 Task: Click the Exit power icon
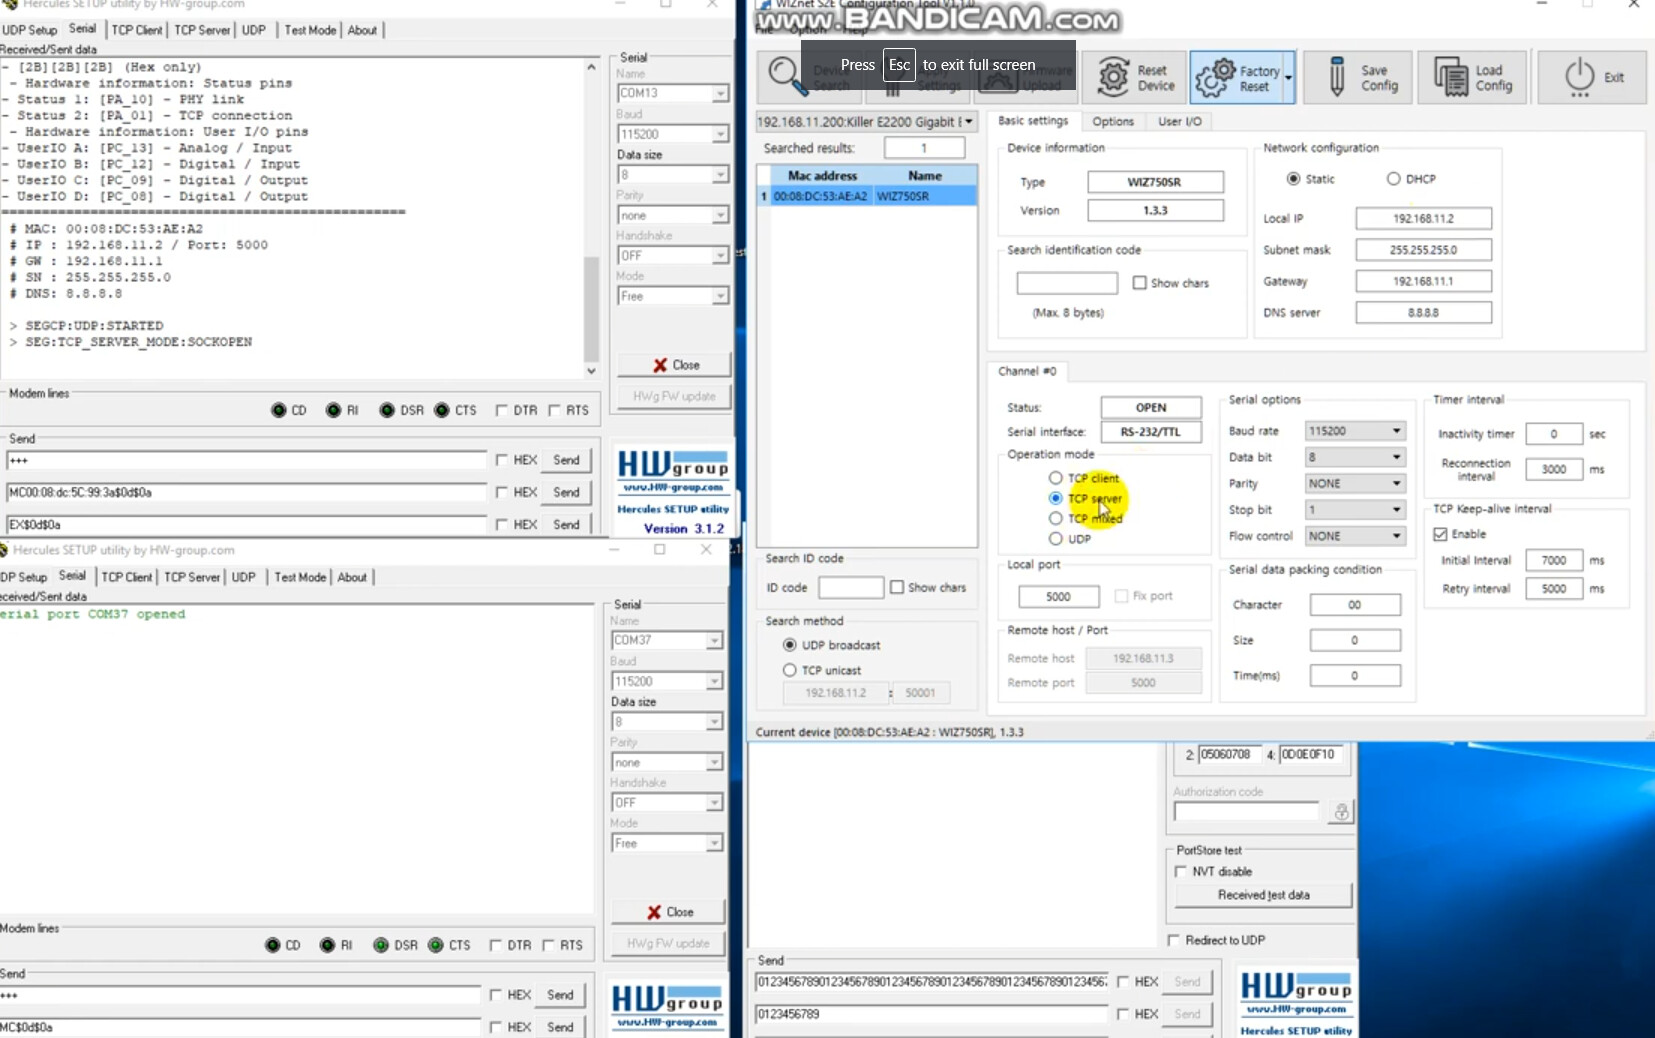[x=1579, y=77]
